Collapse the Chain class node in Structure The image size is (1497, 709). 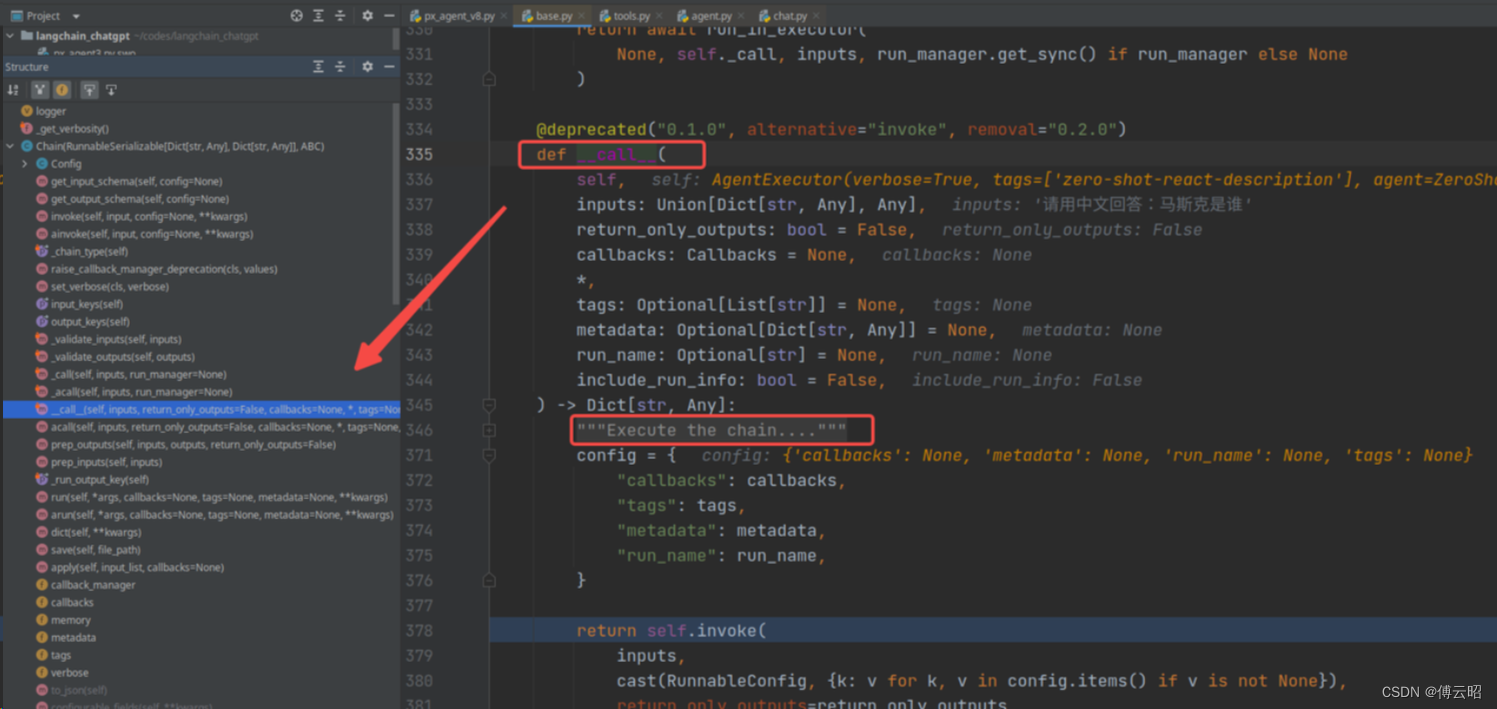(11, 146)
